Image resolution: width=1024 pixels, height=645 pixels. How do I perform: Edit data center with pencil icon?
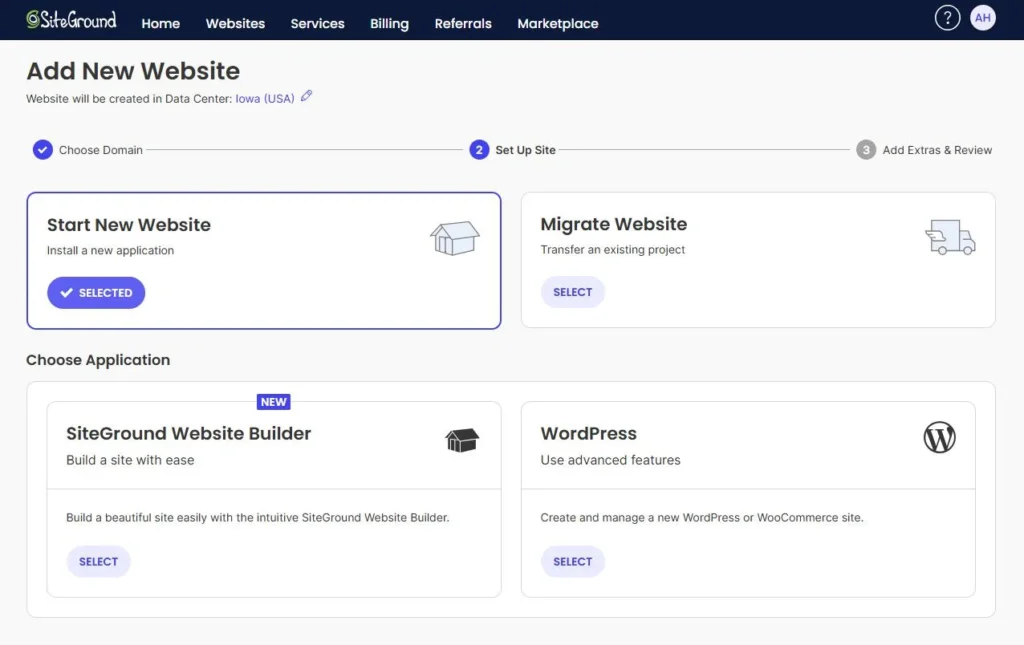306,97
